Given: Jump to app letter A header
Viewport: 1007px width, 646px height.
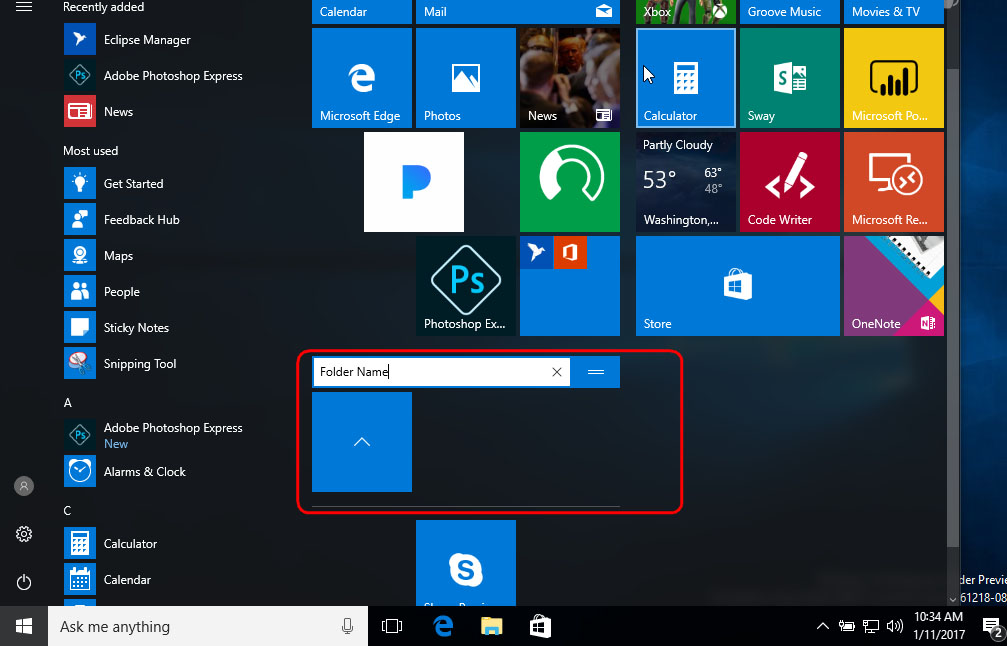Looking at the screenshot, I should [x=67, y=403].
